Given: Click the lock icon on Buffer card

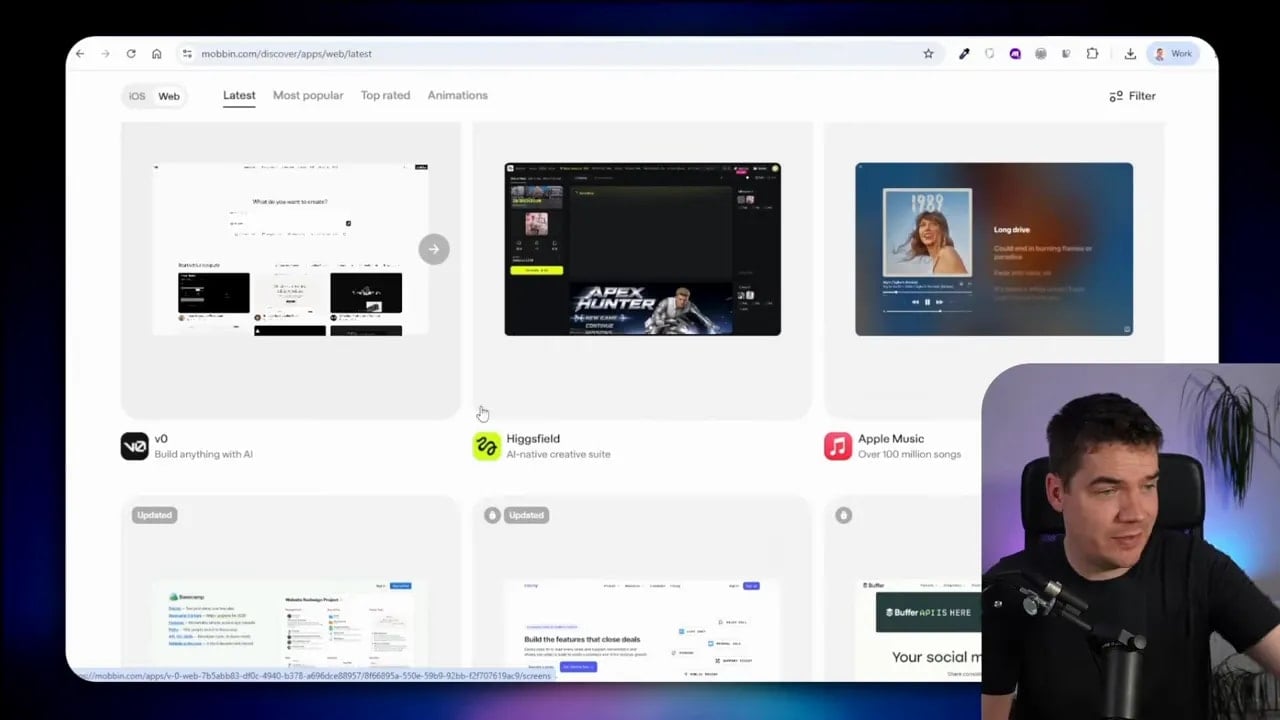Looking at the screenshot, I should (843, 515).
